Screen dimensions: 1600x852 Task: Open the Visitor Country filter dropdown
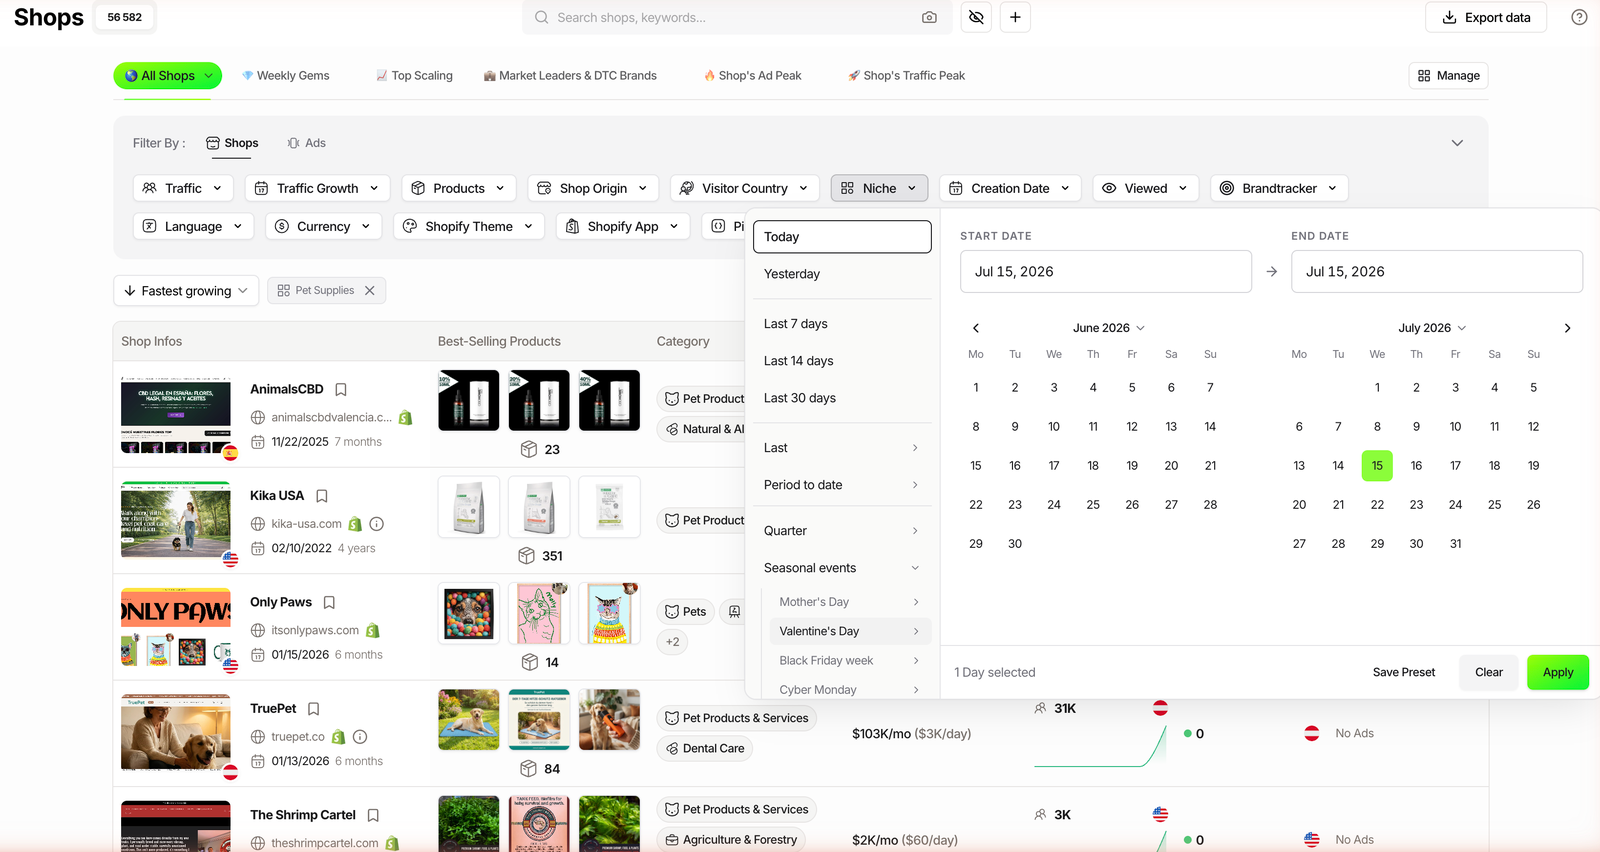[x=745, y=188]
